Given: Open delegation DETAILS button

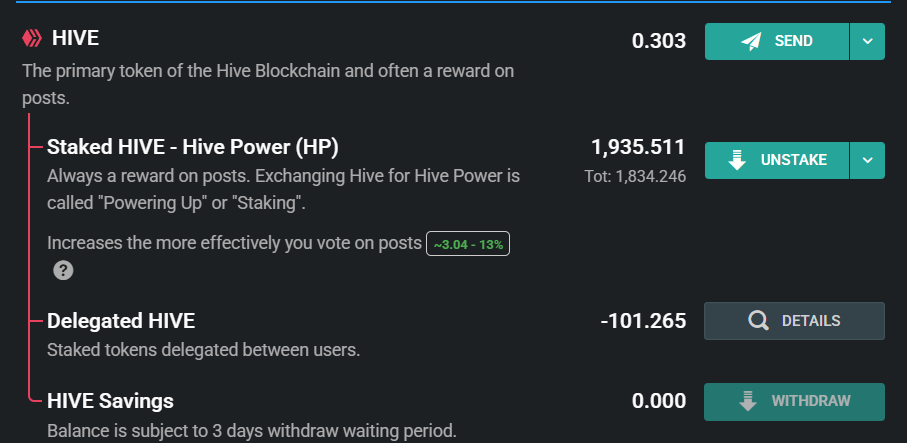Looking at the screenshot, I should pos(794,321).
